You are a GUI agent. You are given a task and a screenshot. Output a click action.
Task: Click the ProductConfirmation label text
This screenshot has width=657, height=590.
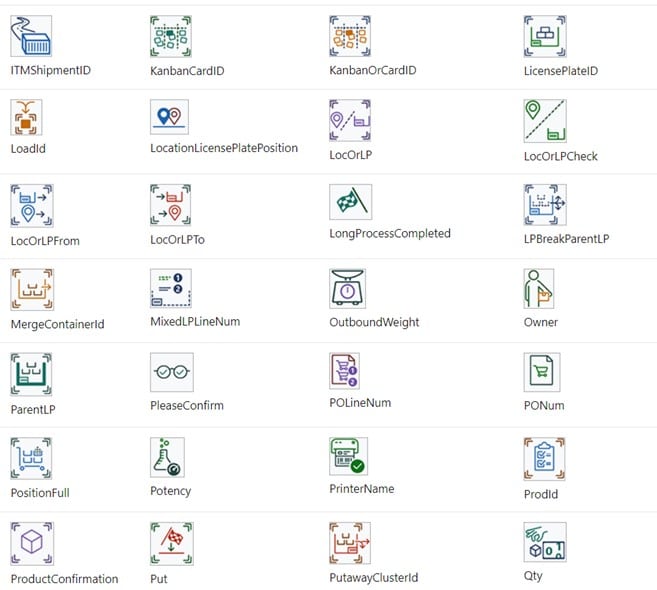64,579
